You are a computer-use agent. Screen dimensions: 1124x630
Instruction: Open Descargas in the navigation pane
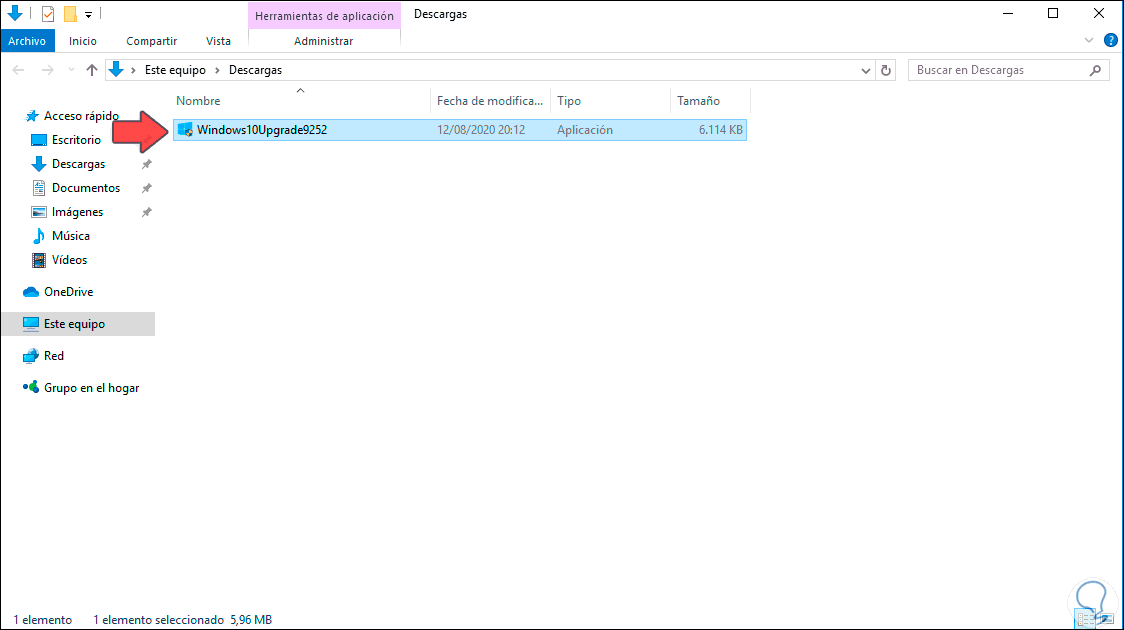78,164
